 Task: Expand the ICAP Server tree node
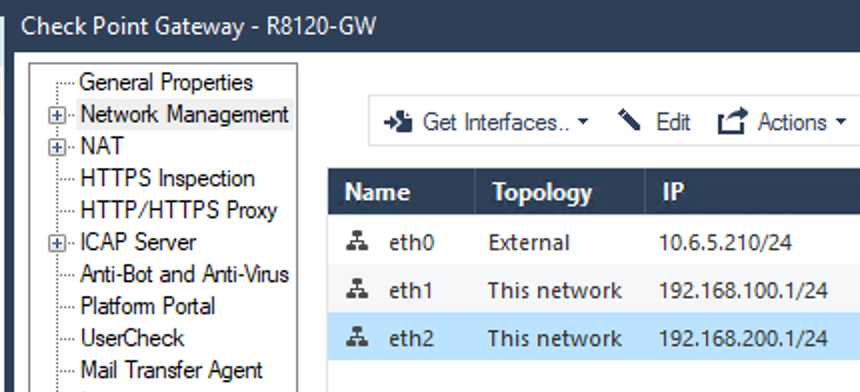point(57,243)
